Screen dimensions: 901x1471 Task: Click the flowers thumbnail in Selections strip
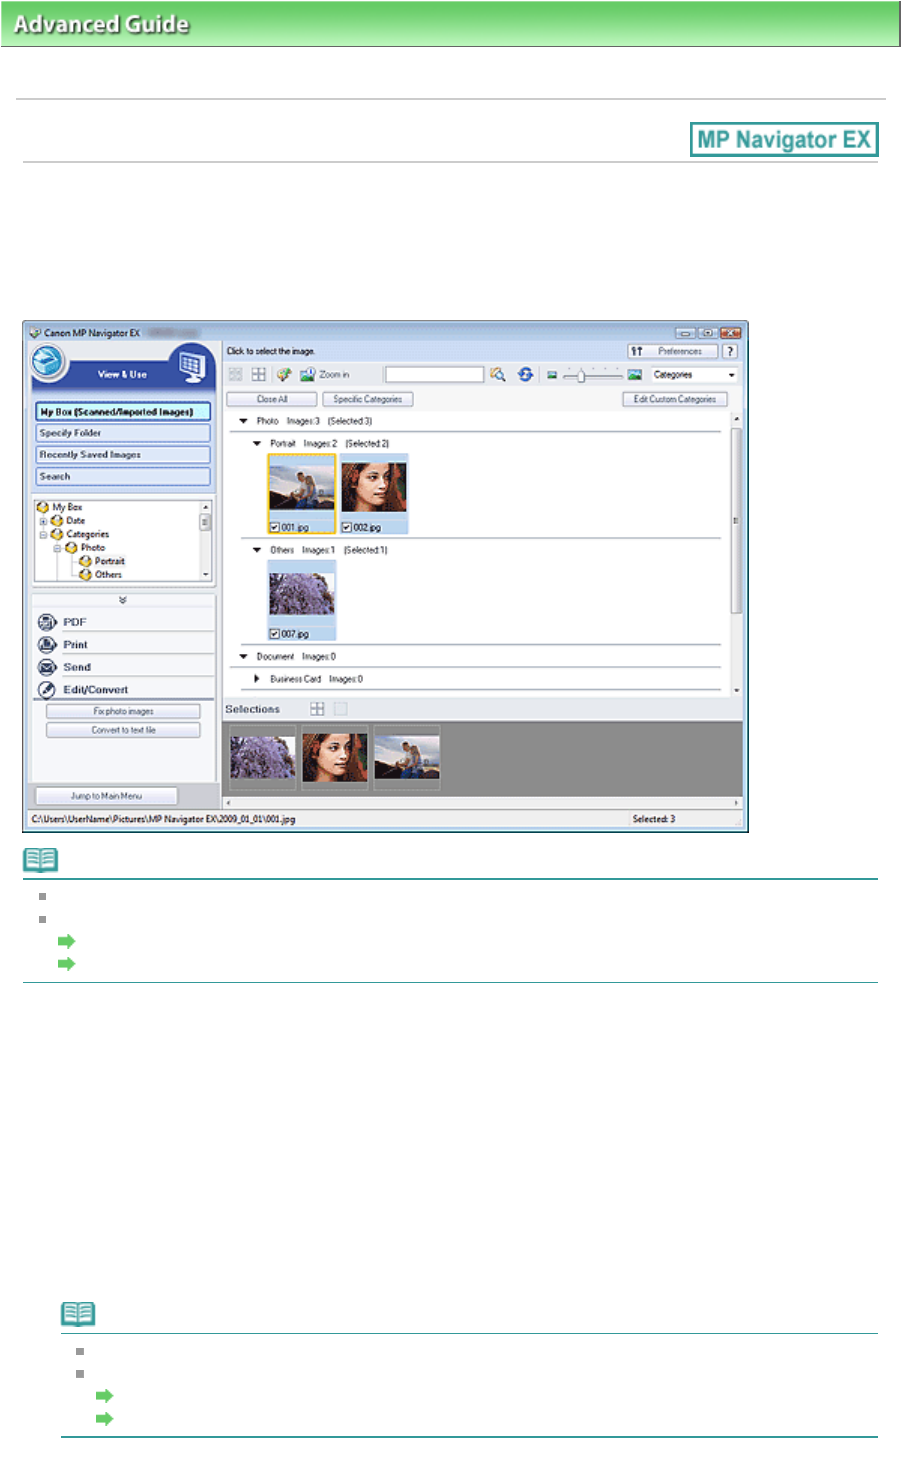tap(263, 758)
